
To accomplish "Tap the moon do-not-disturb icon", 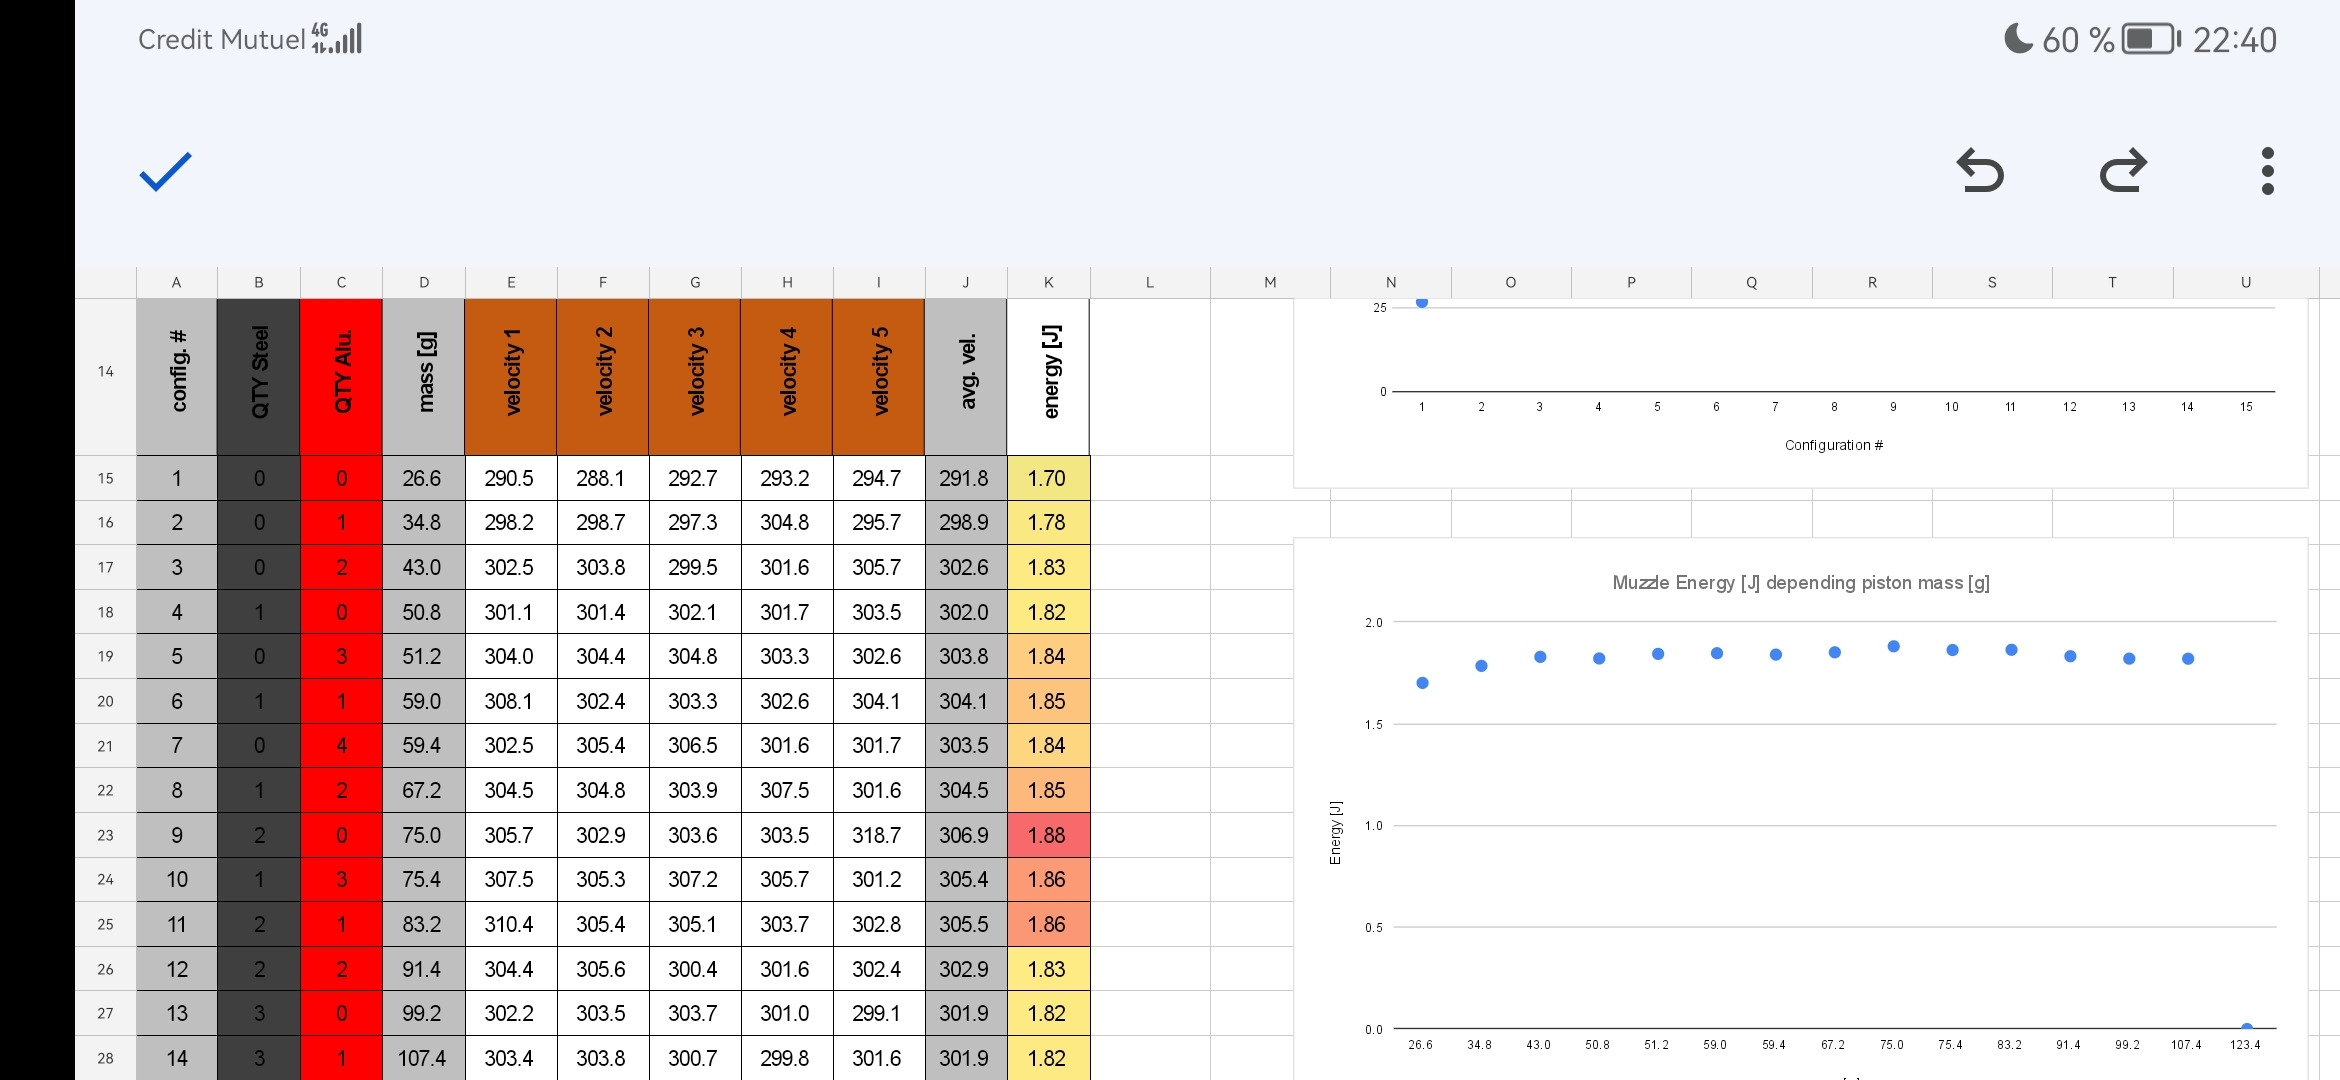I will [2018, 39].
